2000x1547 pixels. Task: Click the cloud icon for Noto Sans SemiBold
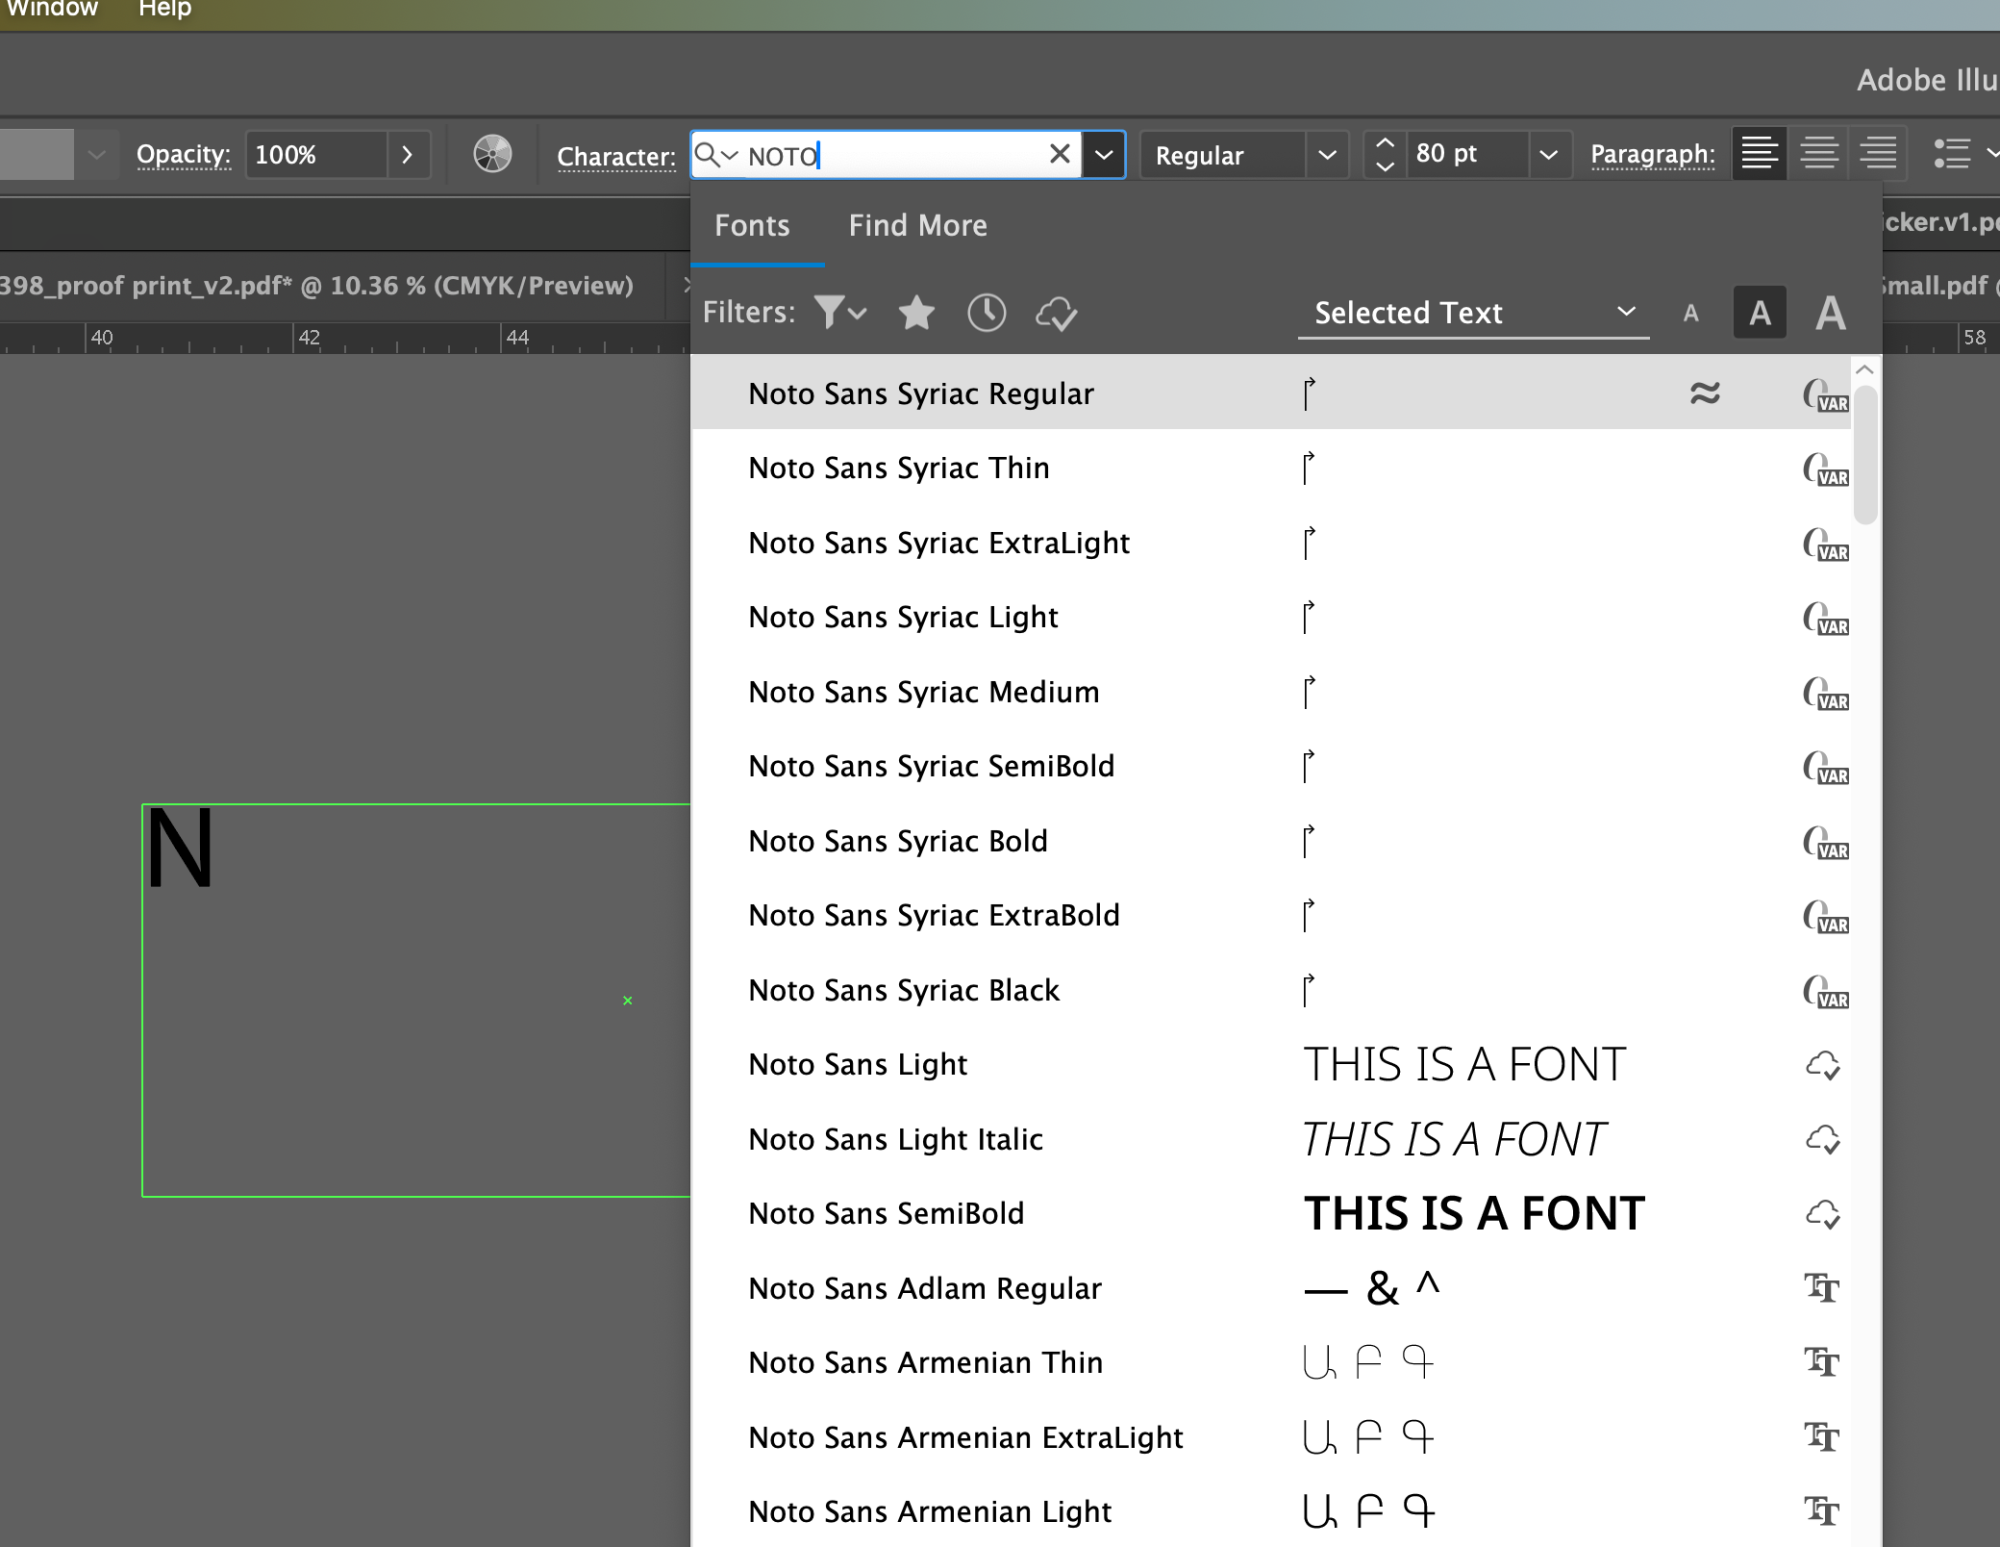pos(1823,1214)
